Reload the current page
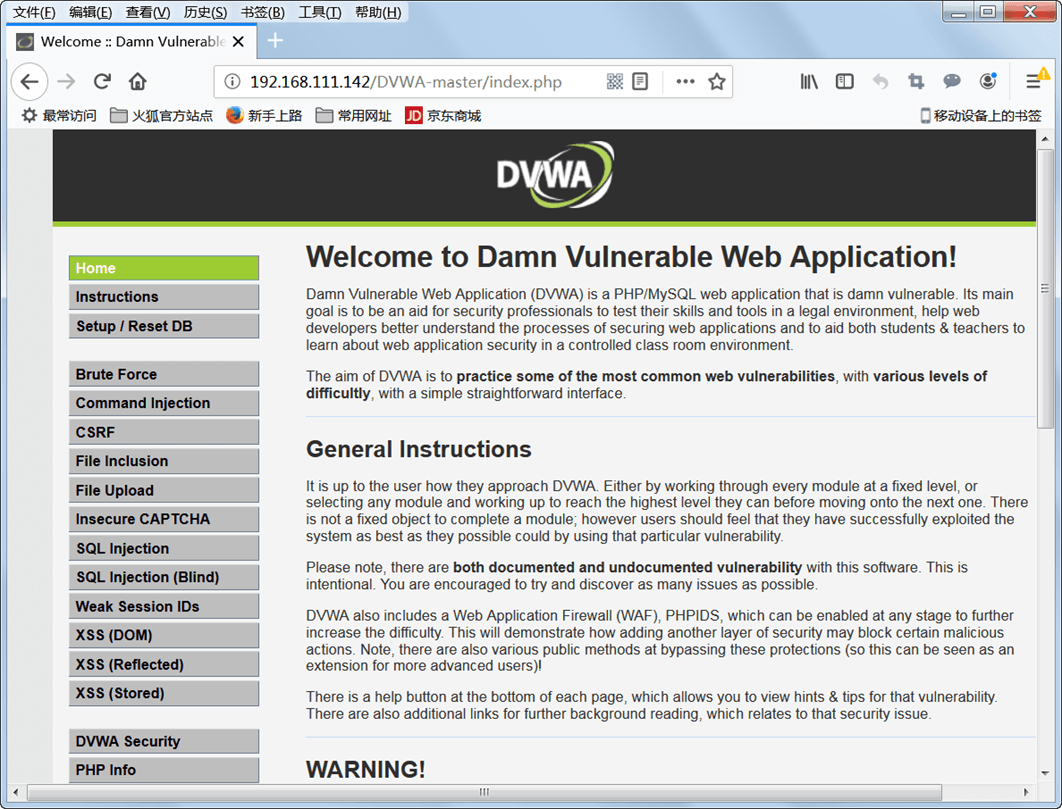1062x809 pixels. 102,82
